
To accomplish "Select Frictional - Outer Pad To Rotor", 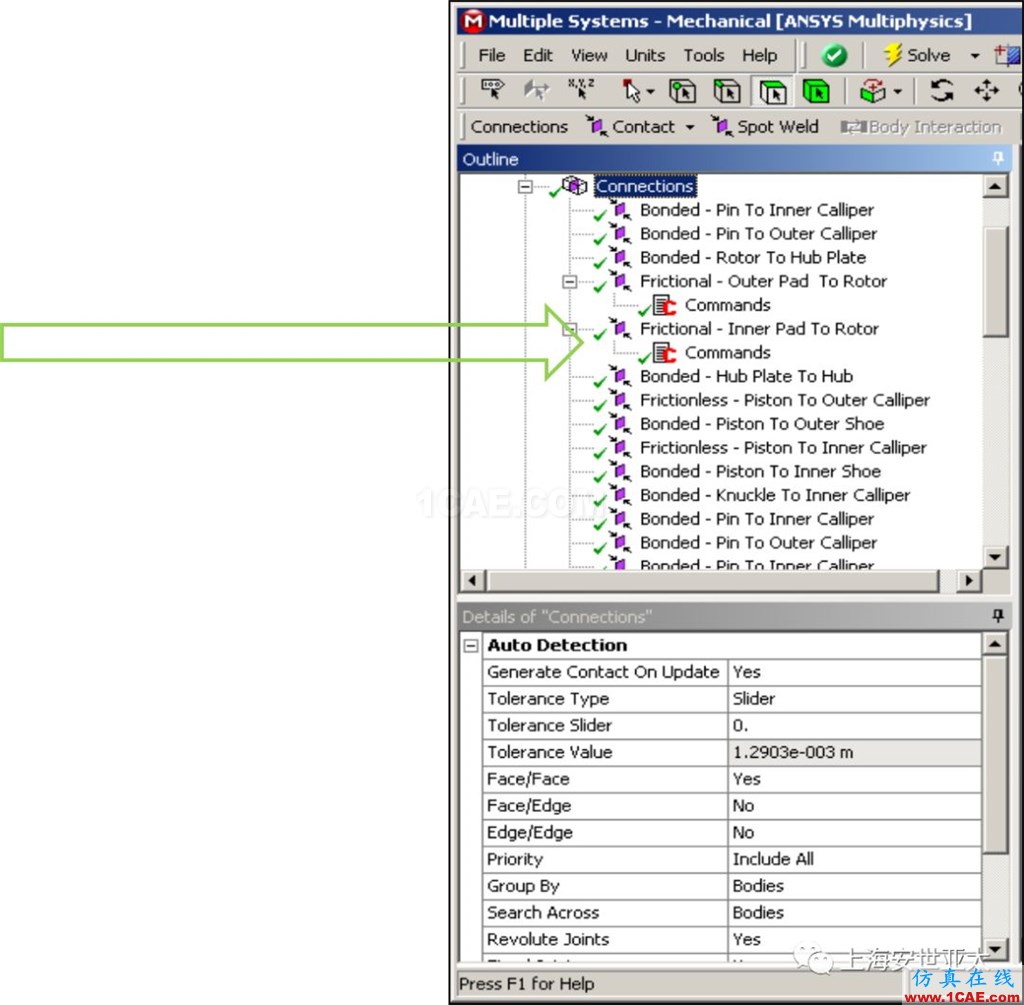I will click(x=763, y=281).
